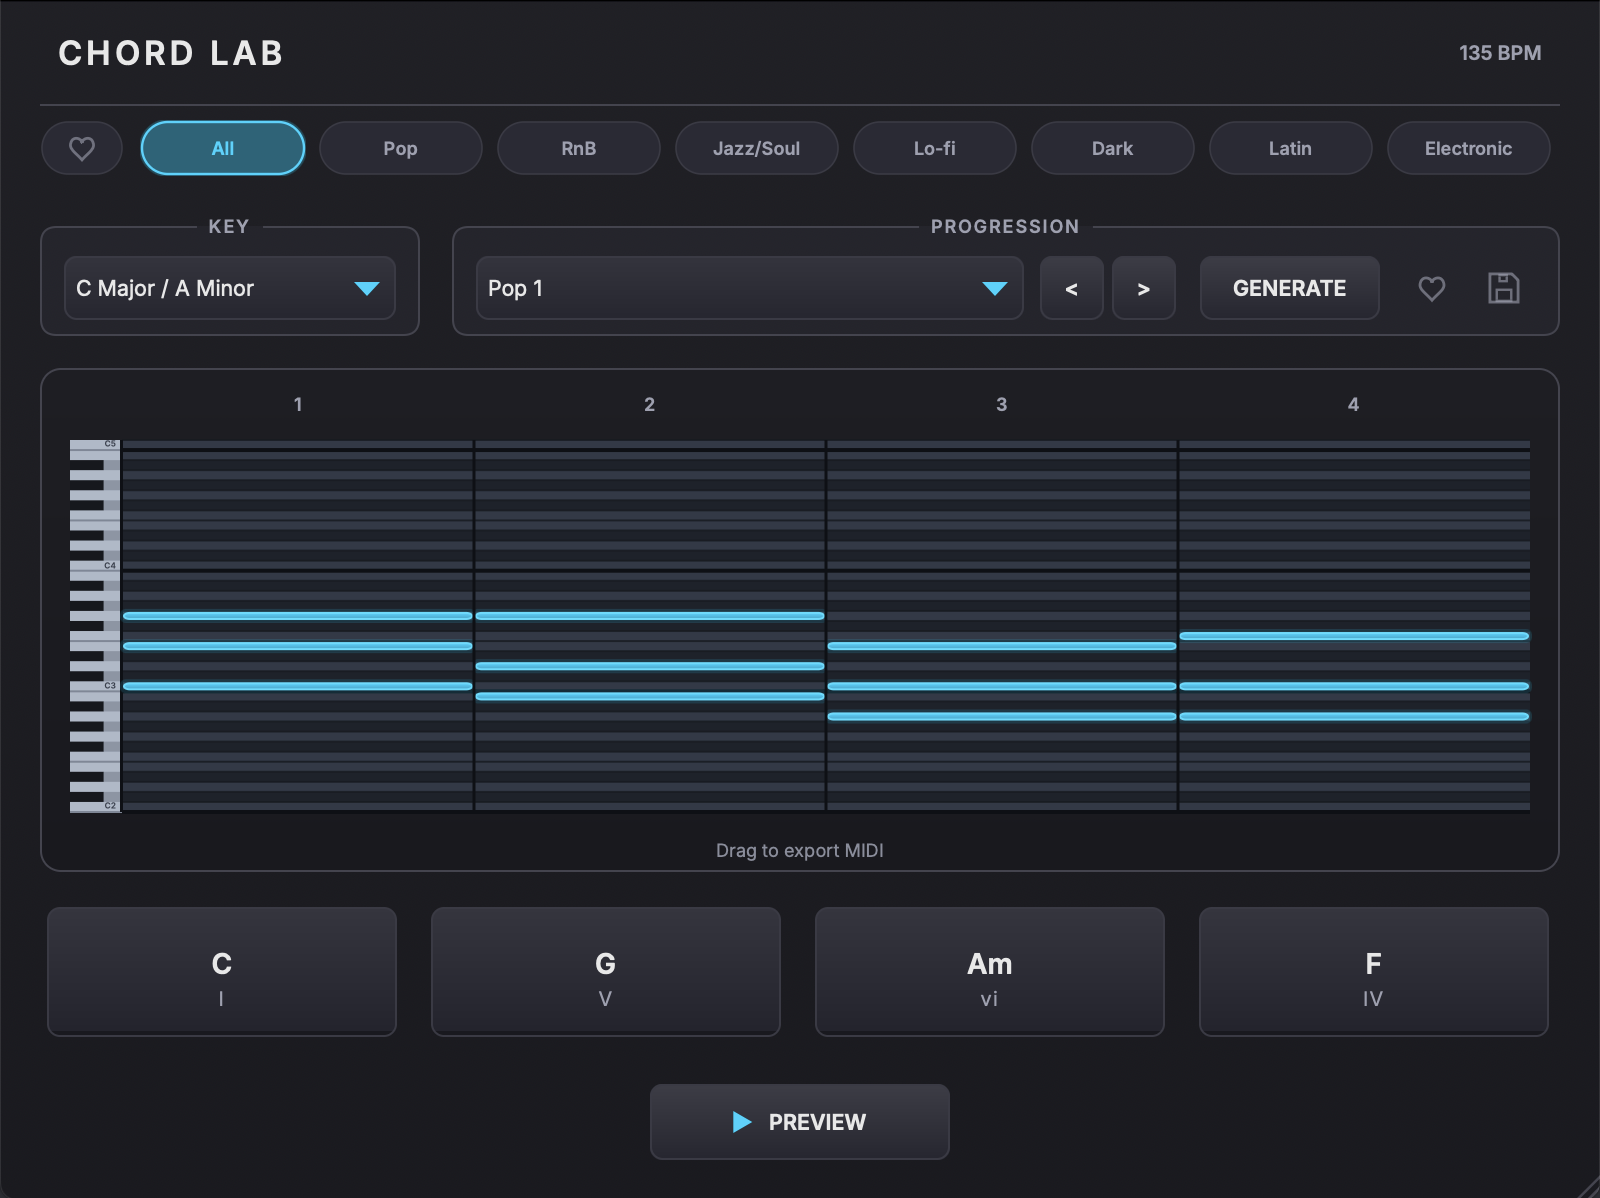Toggle the Lo-fi genre filter

(934, 148)
